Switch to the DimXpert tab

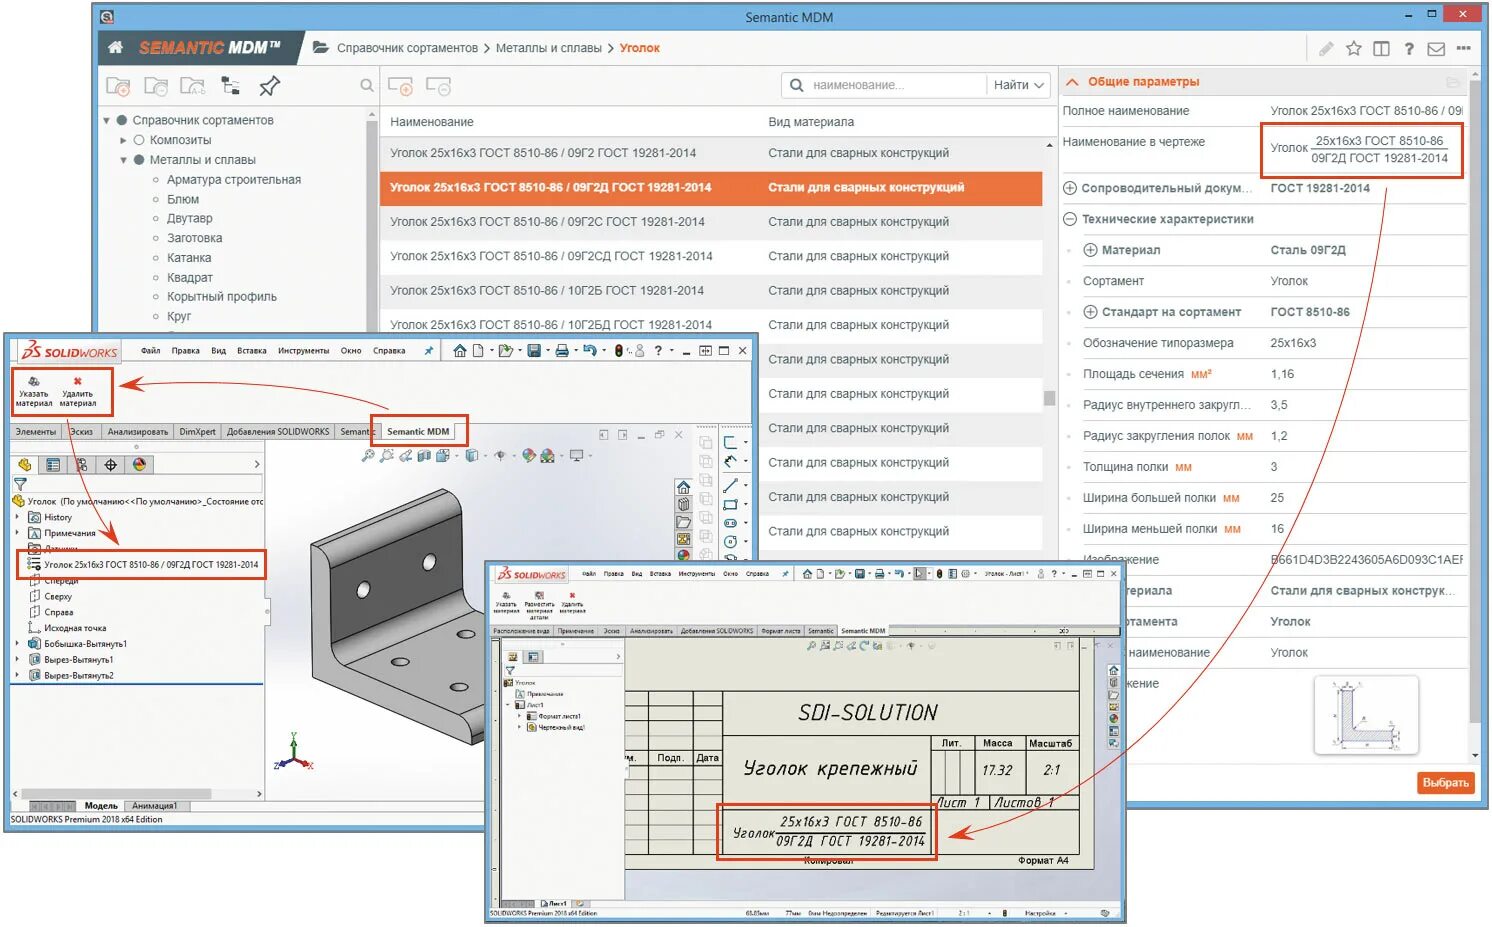coord(197,432)
